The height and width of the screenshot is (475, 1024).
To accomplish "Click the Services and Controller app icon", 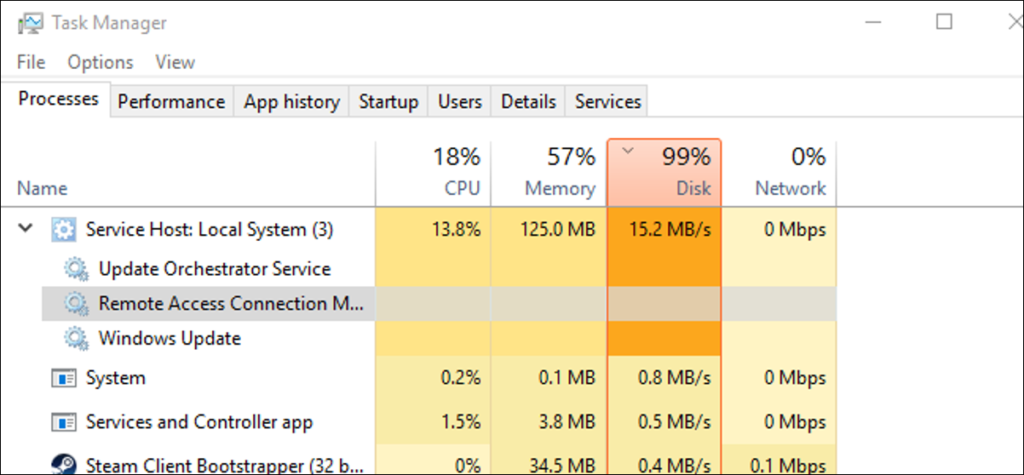I will click(64, 422).
